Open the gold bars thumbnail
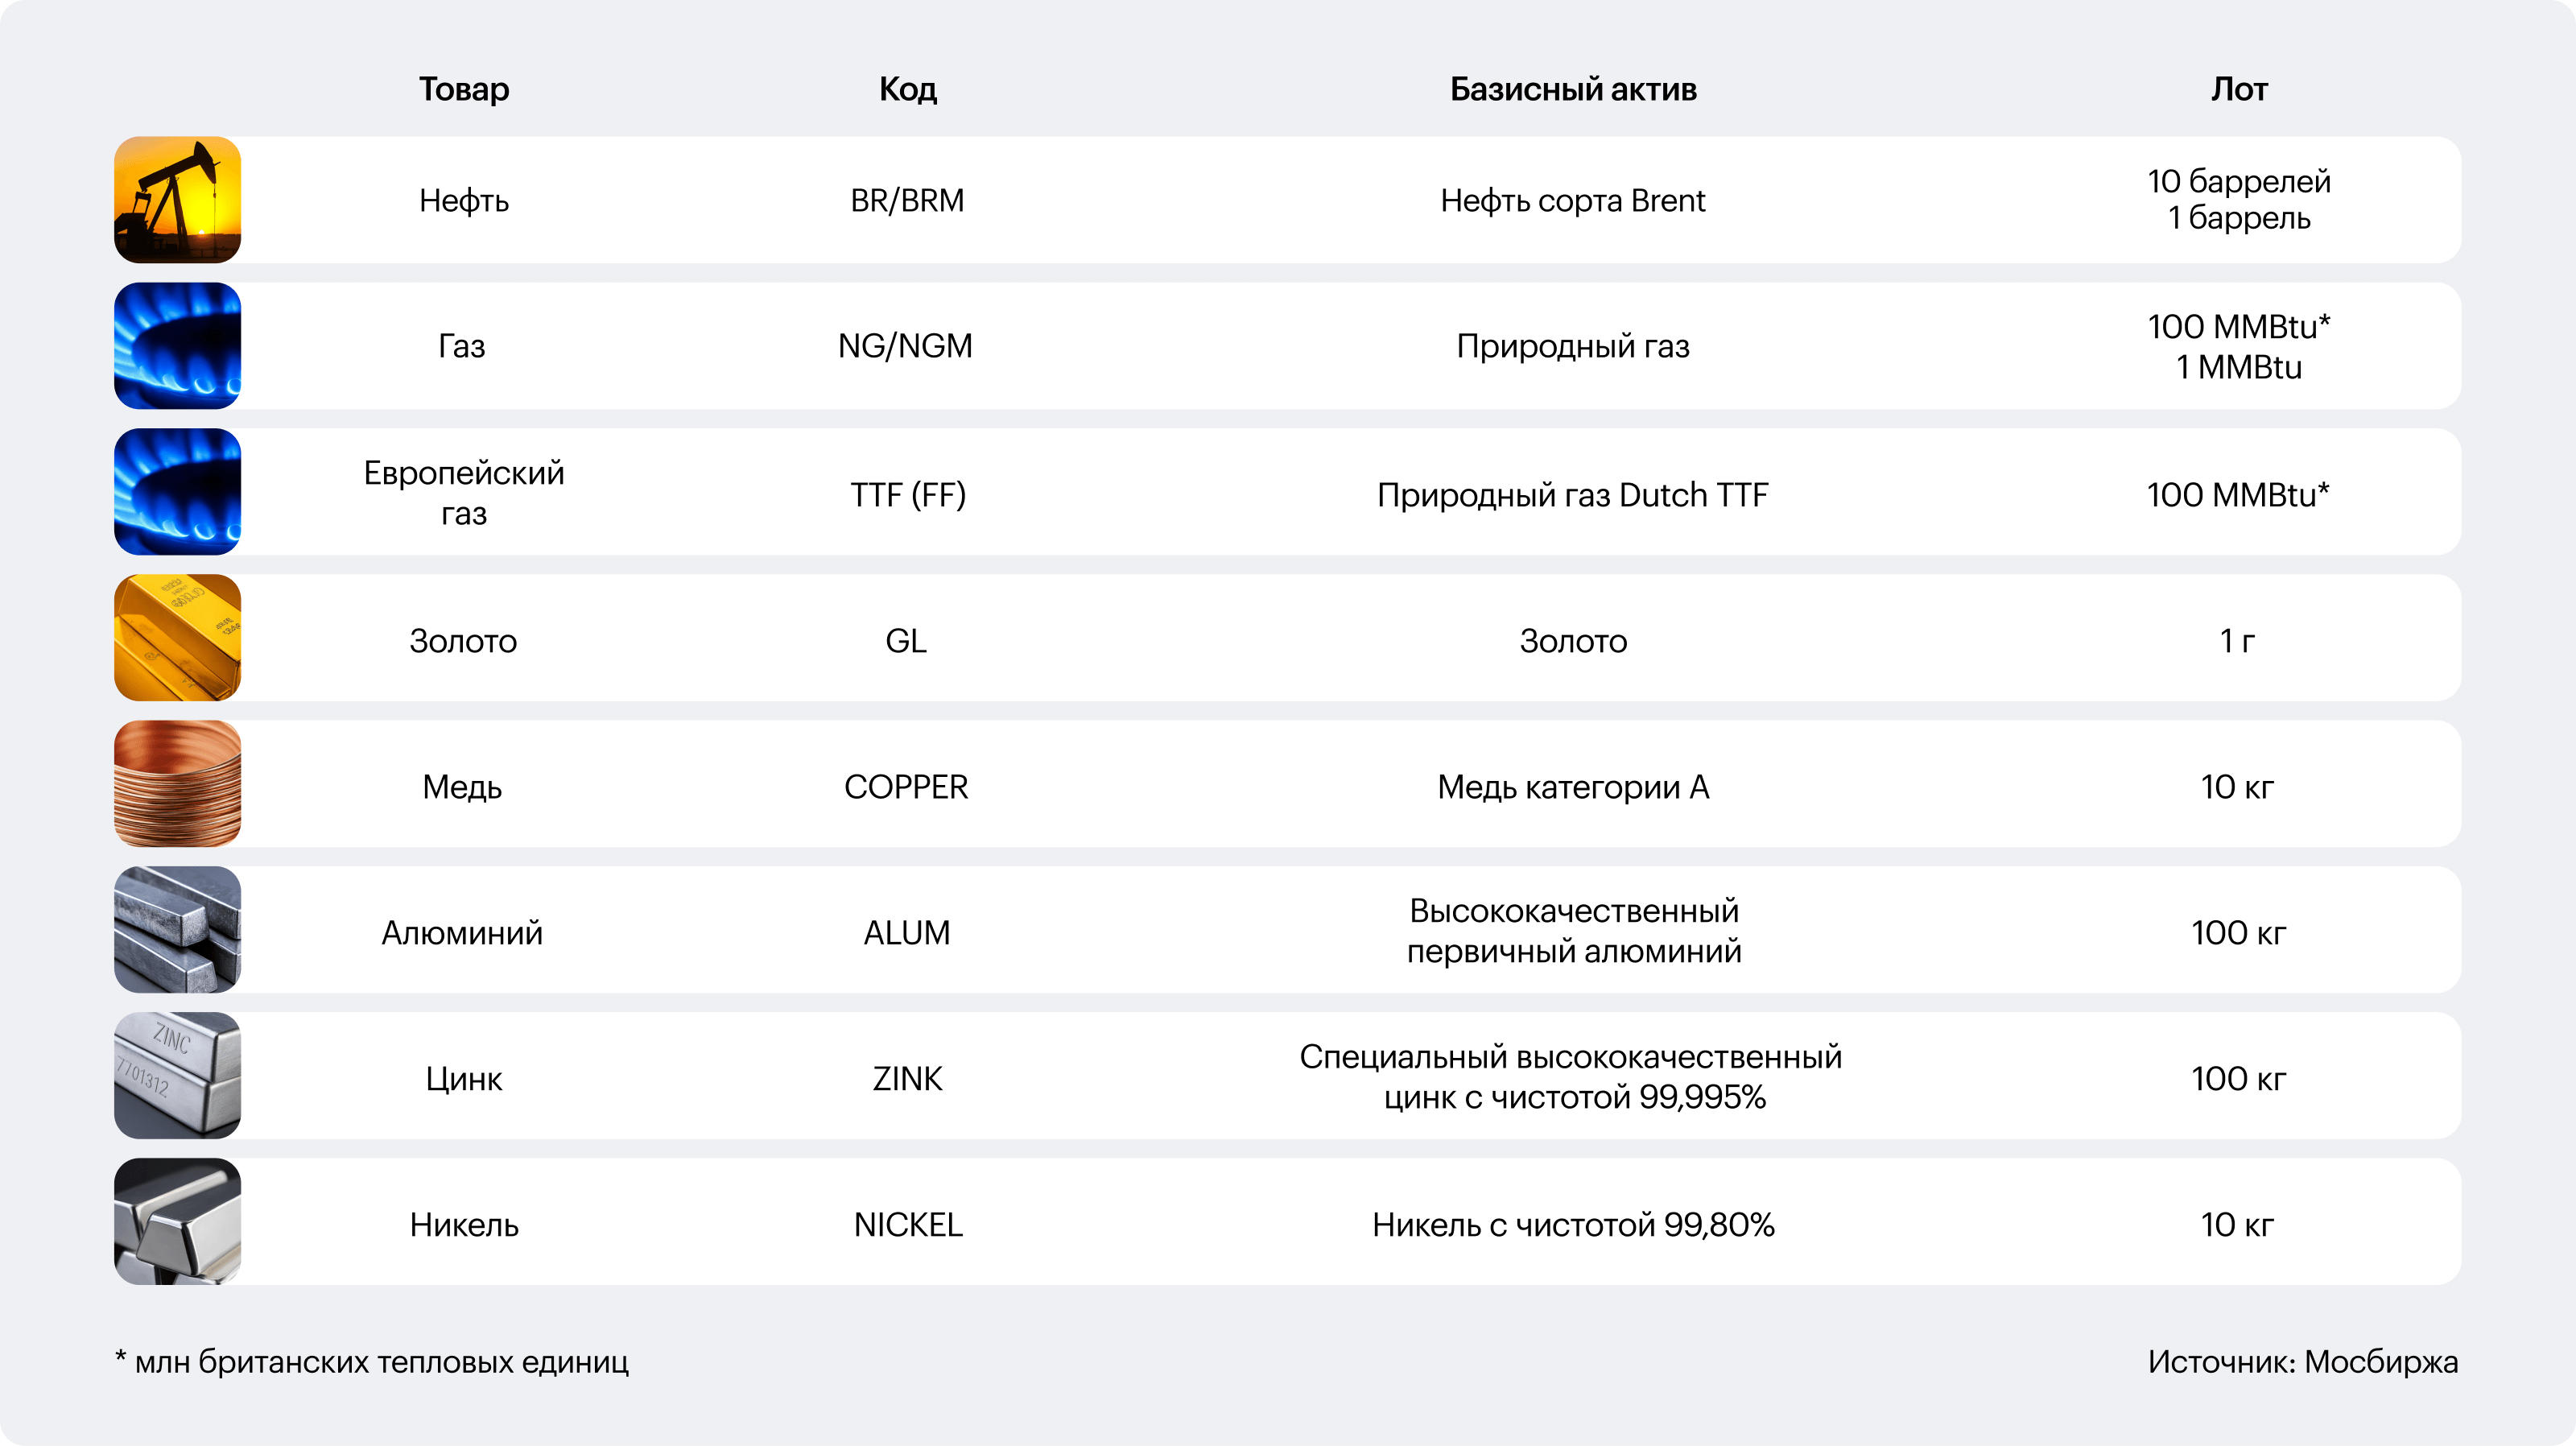 [x=177, y=638]
